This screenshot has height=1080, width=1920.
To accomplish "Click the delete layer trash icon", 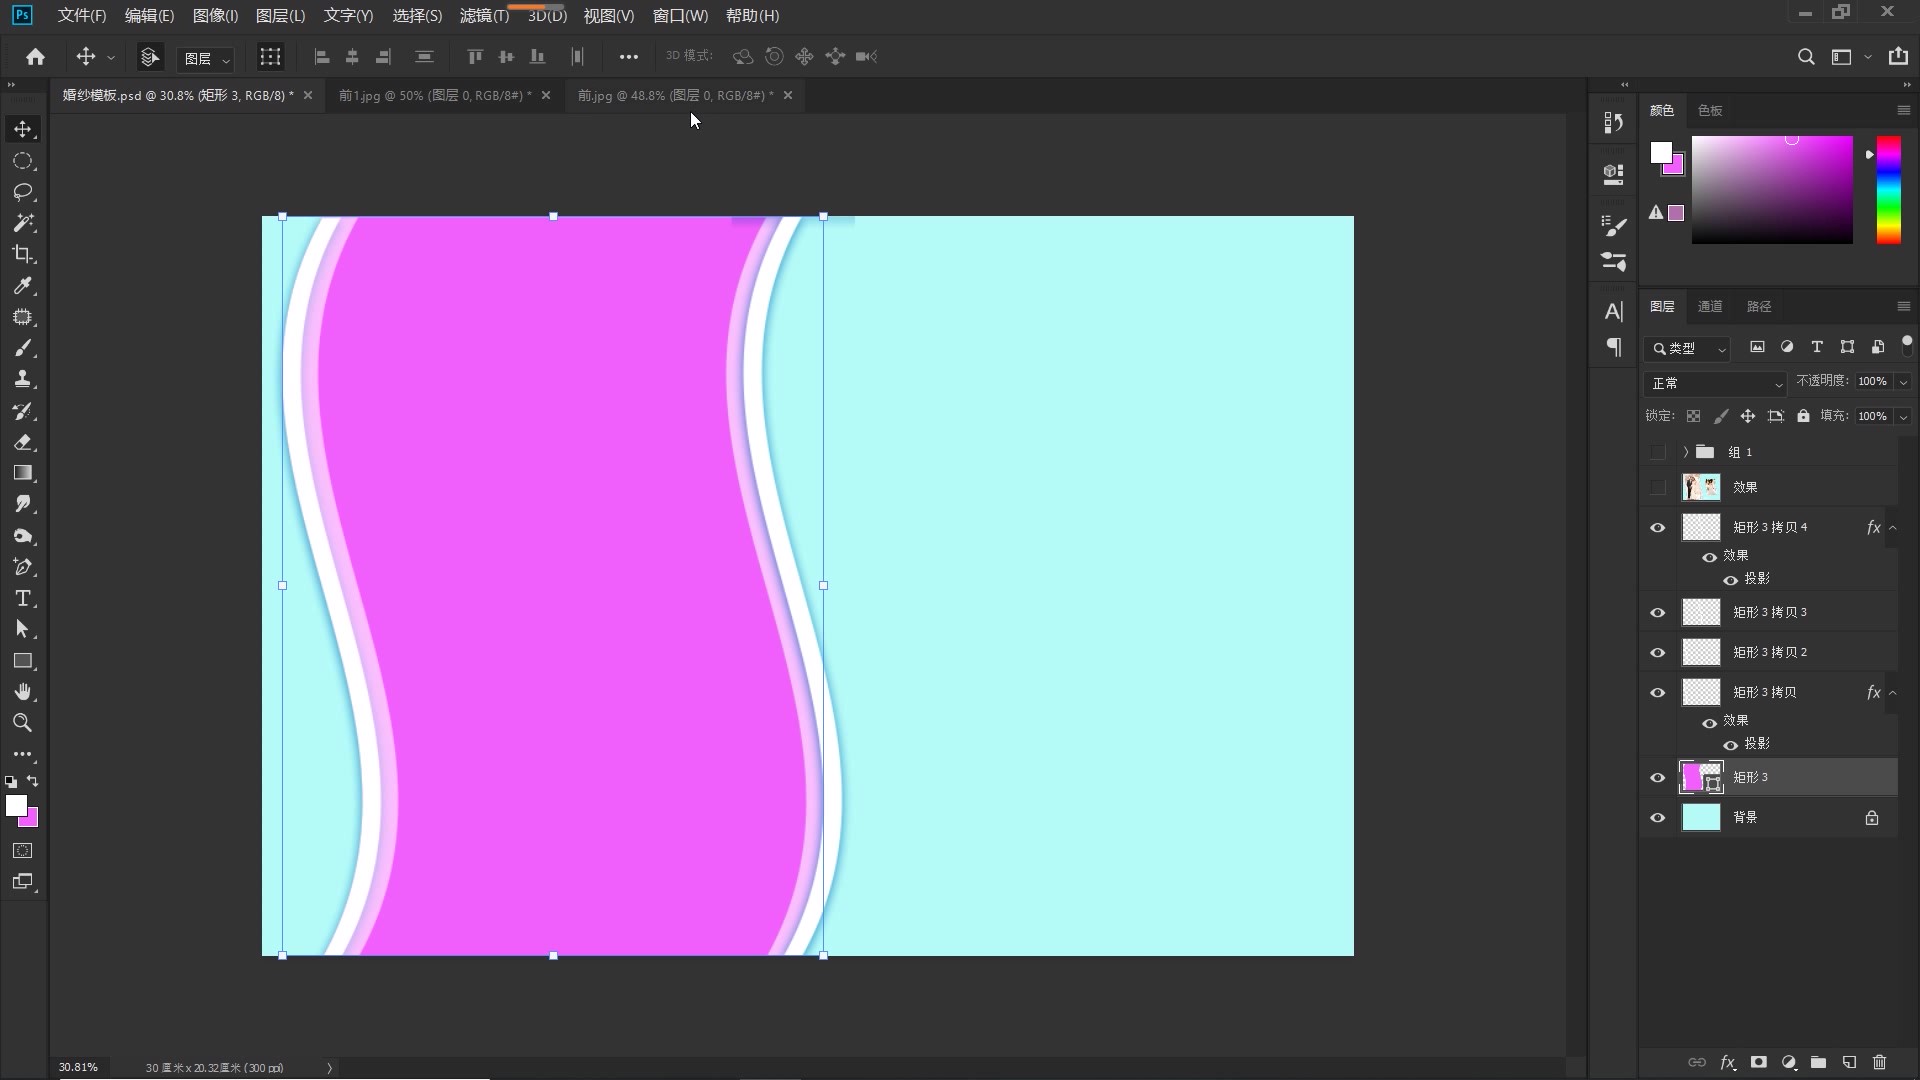I will coord(1879,1062).
